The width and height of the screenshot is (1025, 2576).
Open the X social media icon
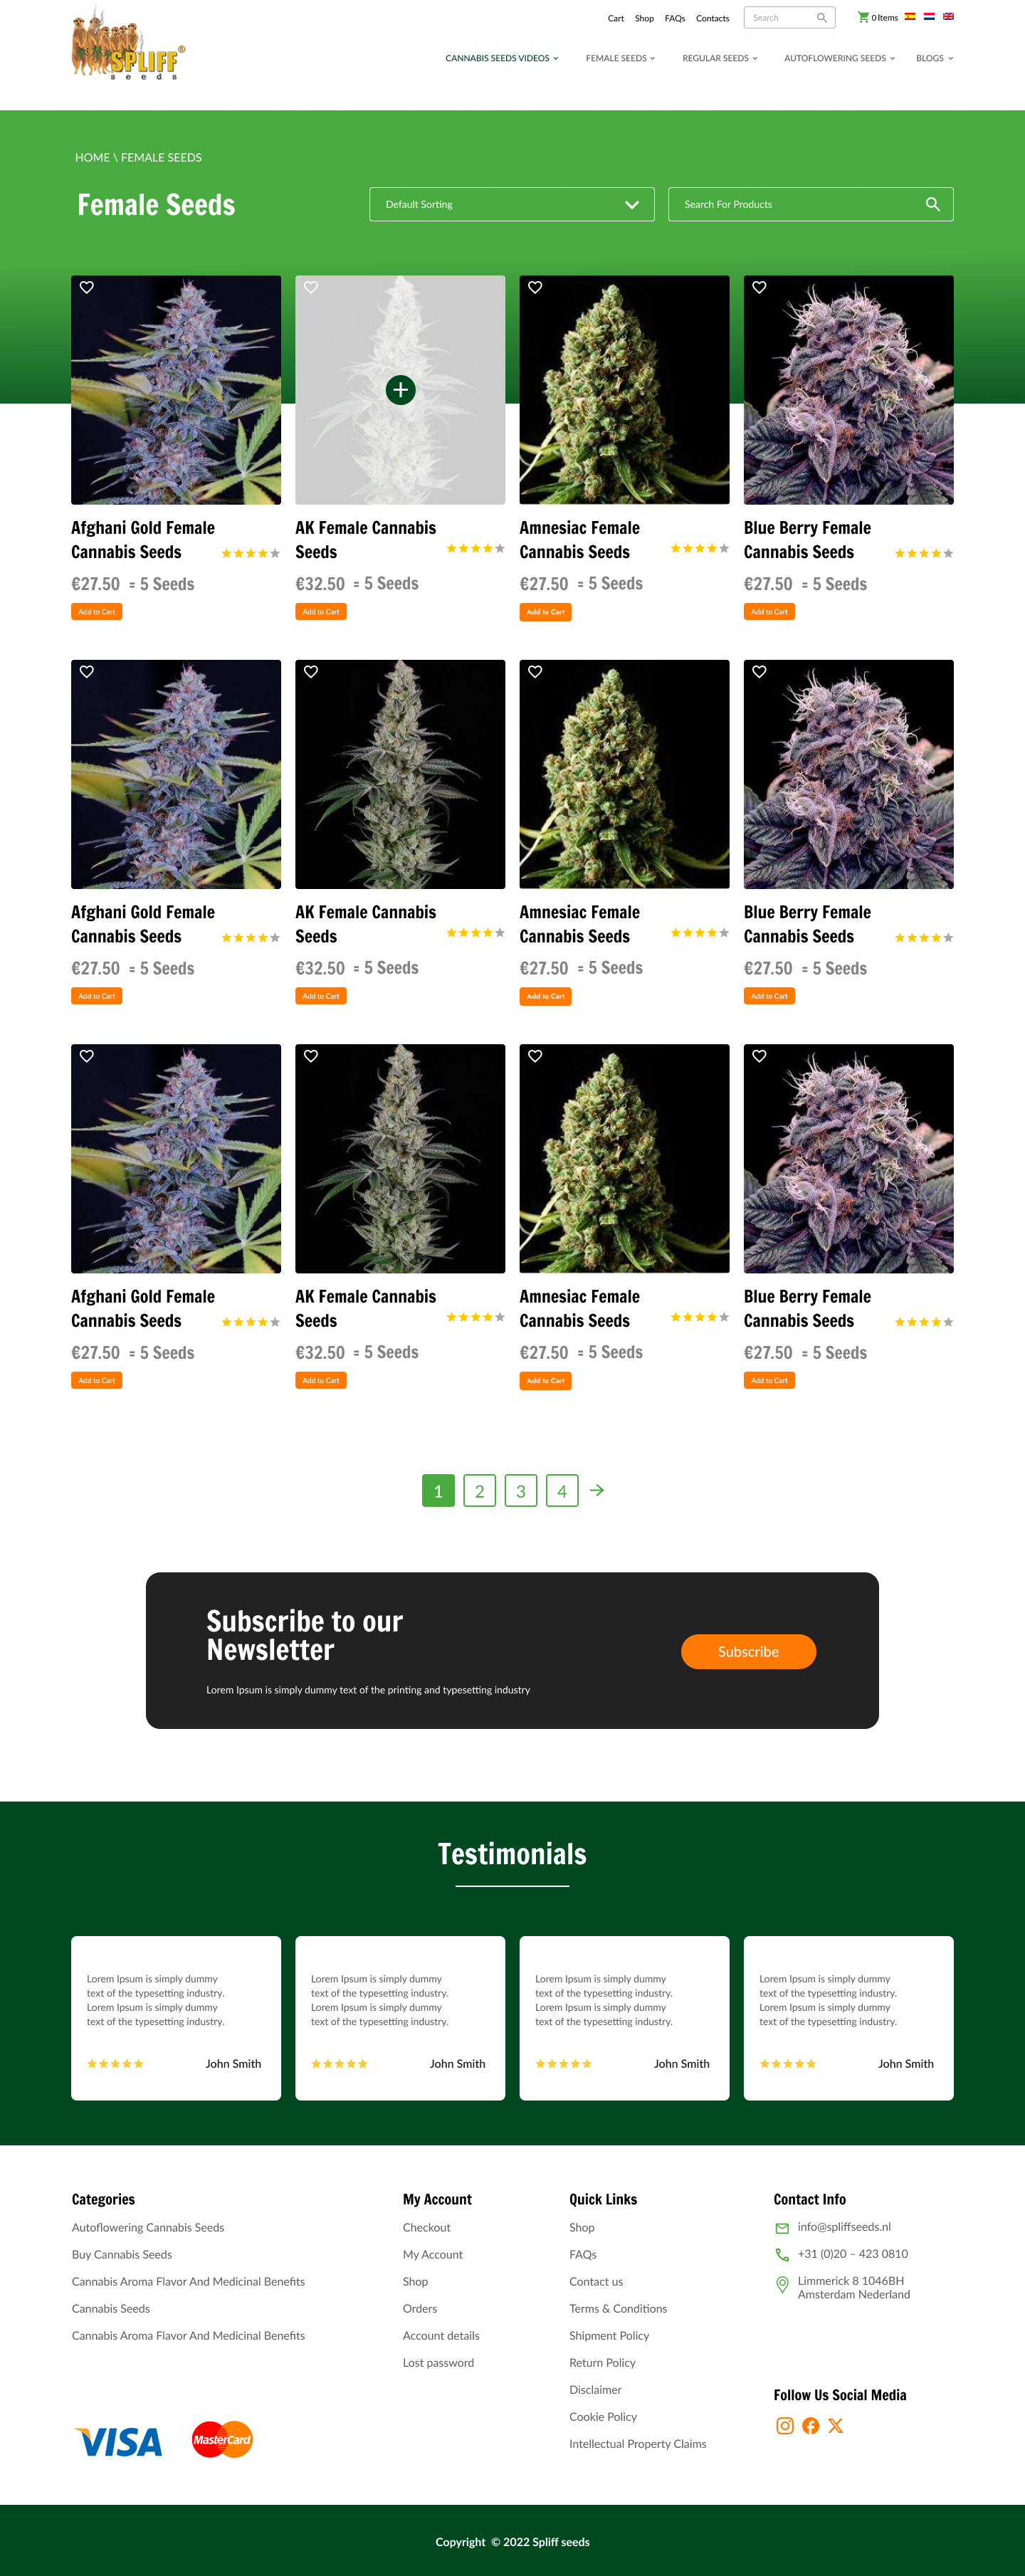coord(836,2425)
